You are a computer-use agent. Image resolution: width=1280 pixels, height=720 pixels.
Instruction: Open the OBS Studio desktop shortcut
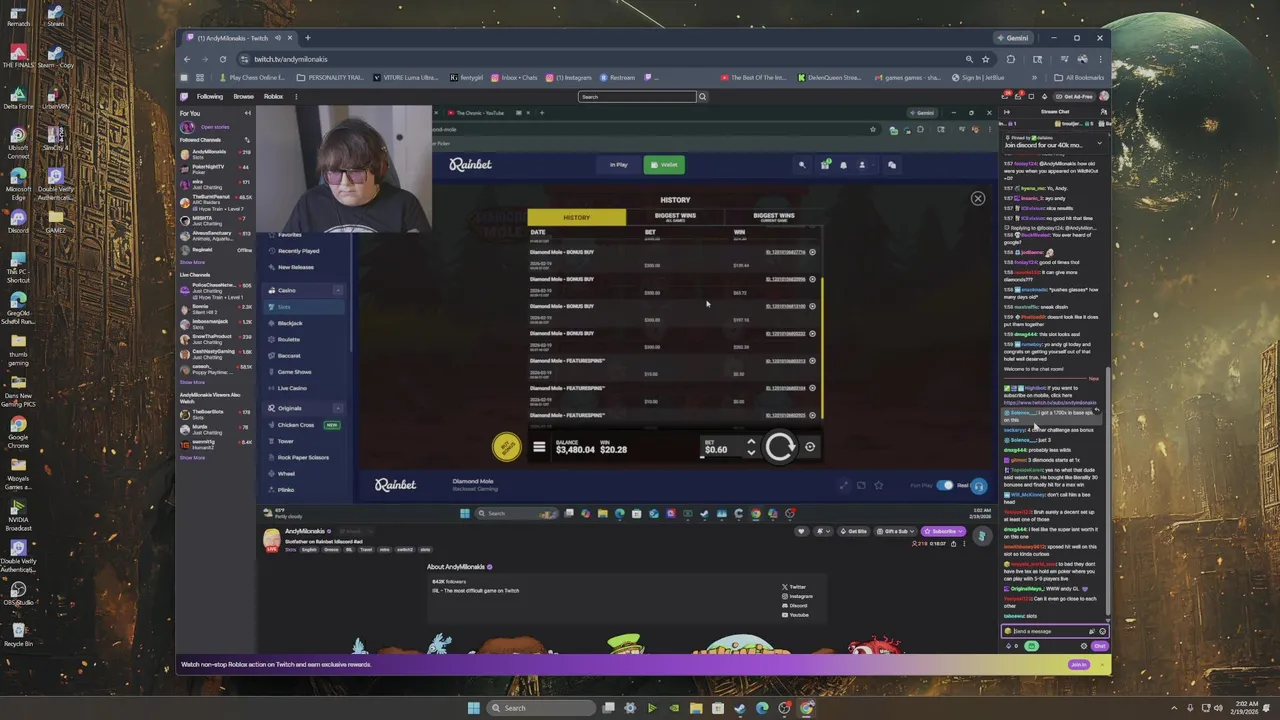pos(18,592)
